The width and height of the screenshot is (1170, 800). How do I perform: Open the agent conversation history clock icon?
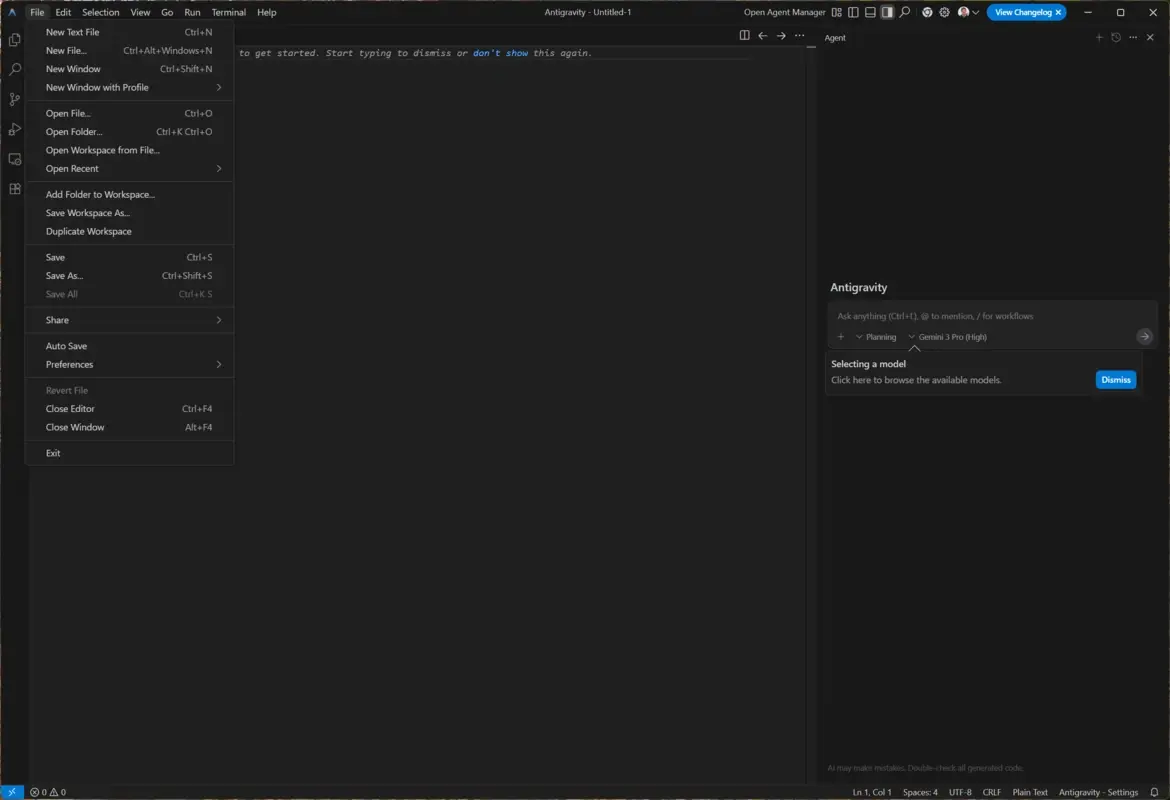tap(1116, 37)
